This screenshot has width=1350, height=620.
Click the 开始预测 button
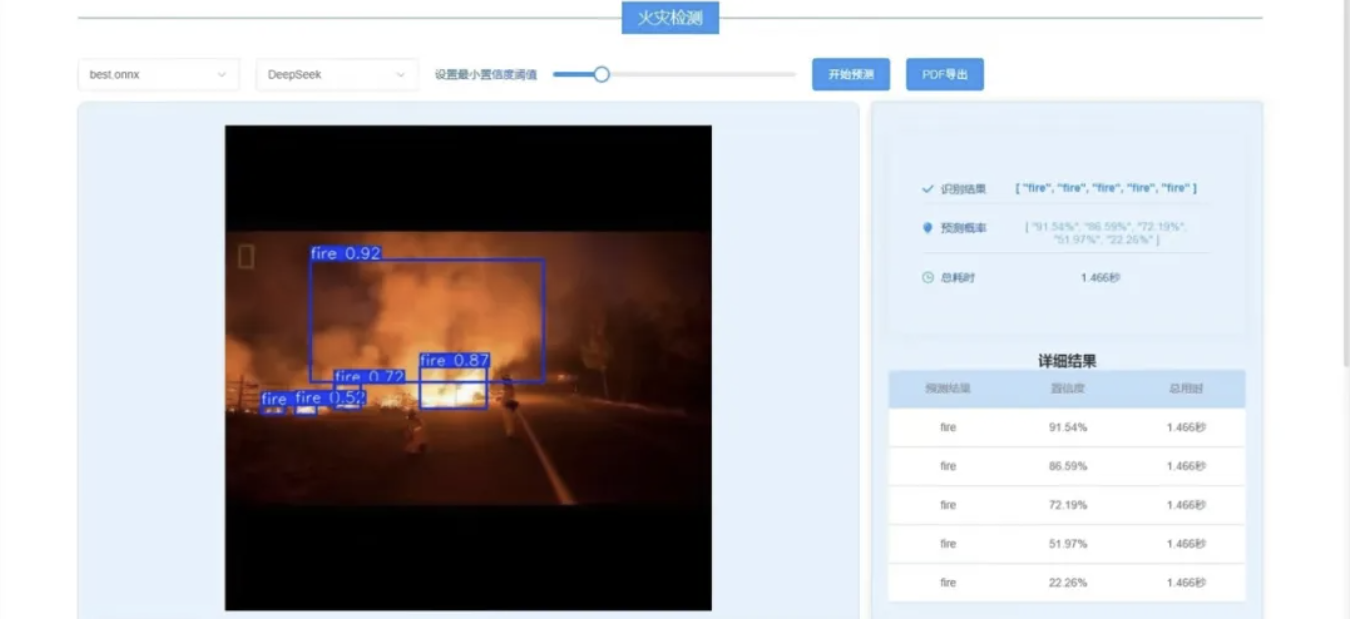click(851, 75)
